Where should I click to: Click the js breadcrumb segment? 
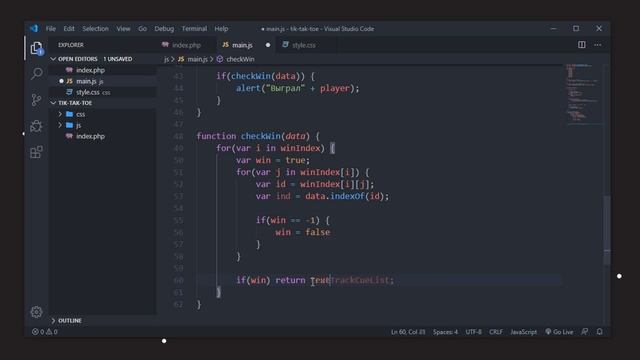(x=166, y=59)
